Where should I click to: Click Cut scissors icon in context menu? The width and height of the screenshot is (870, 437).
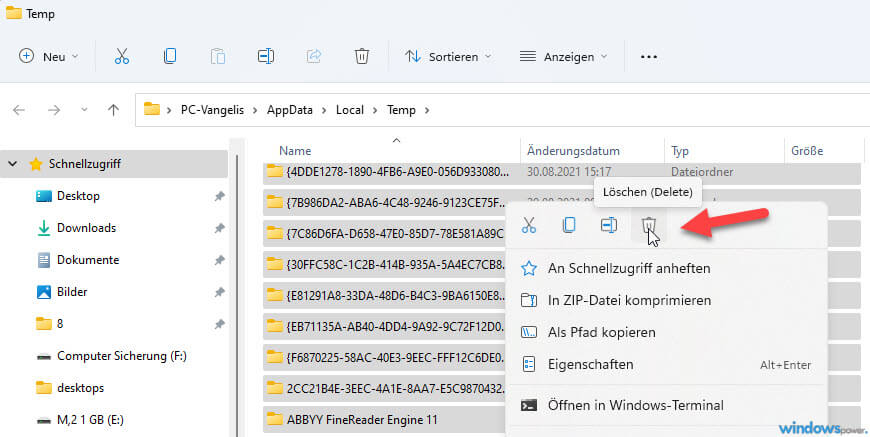coord(529,226)
